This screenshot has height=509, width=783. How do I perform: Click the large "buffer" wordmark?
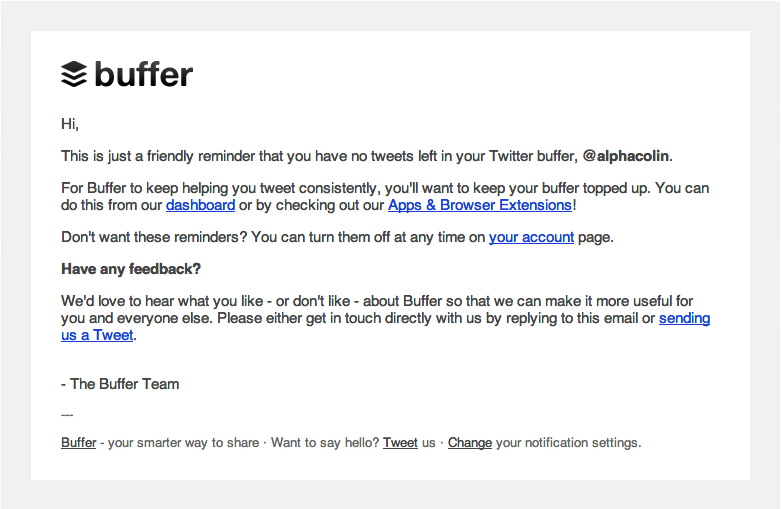pos(143,74)
